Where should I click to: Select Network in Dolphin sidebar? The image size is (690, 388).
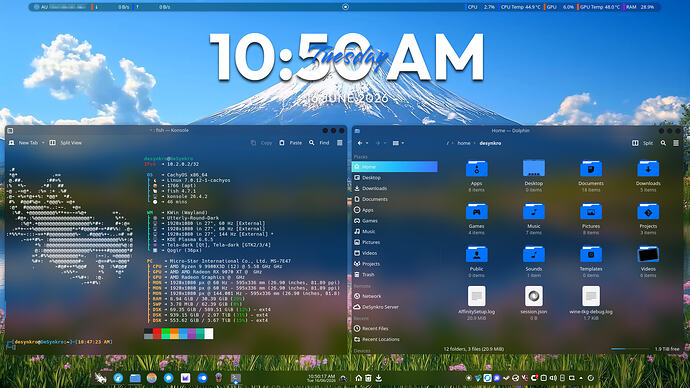(395, 296)
